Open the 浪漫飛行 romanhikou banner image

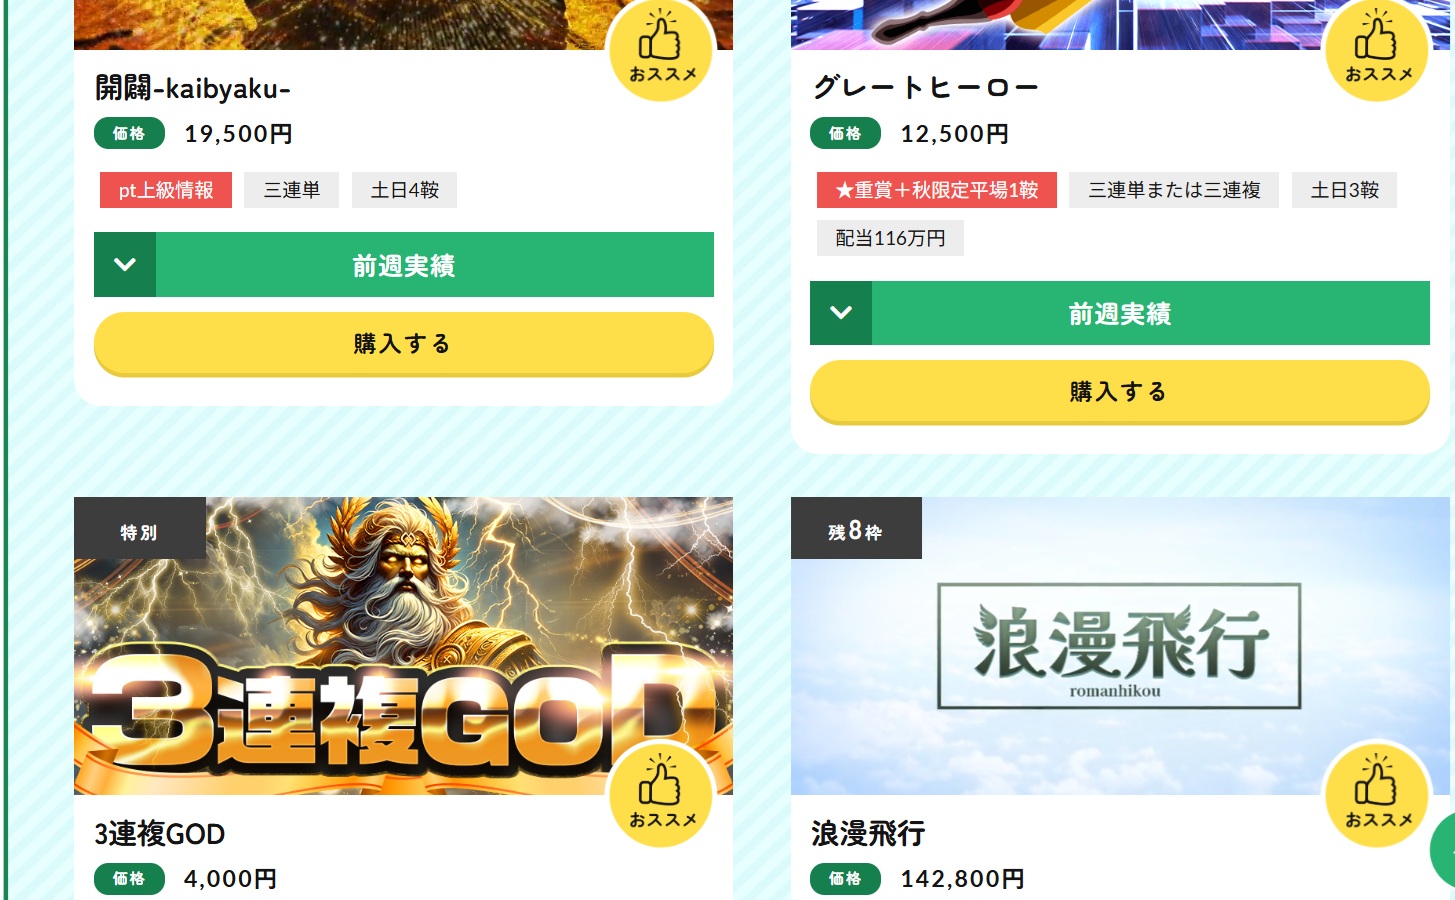pyautogui.click(x=1120, y=646)
